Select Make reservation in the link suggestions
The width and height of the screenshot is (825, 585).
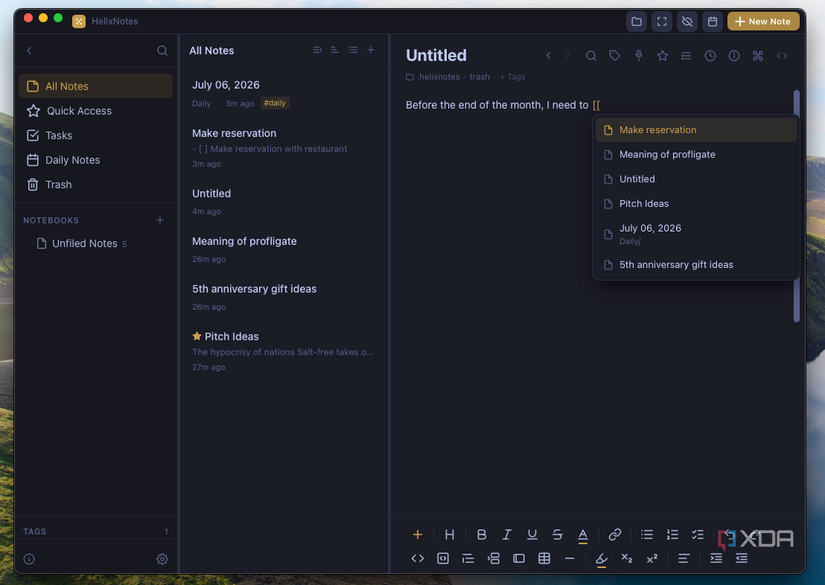[696, 130]
